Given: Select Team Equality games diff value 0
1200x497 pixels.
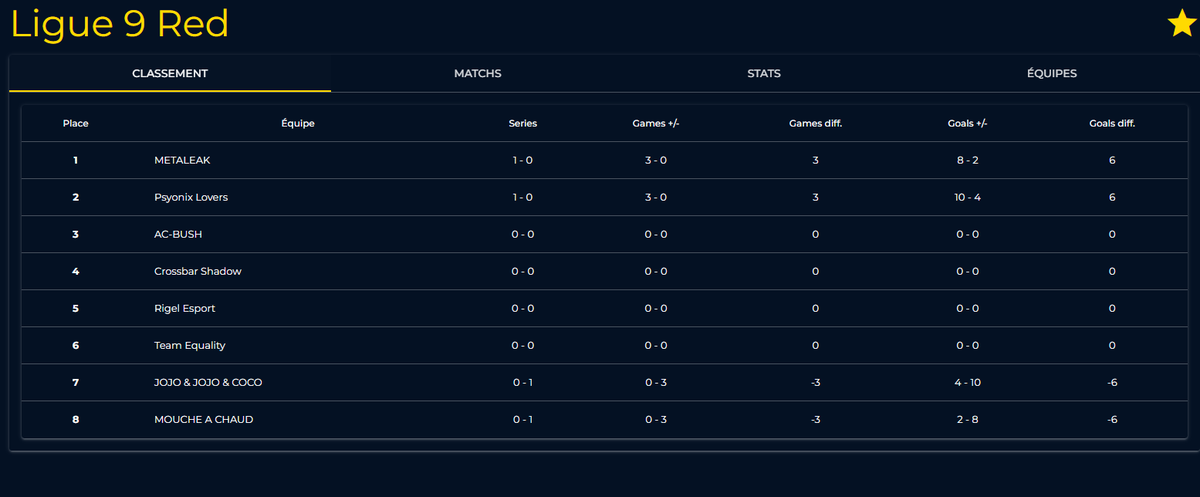Looking at the screenshot, I should coord(816,345).
